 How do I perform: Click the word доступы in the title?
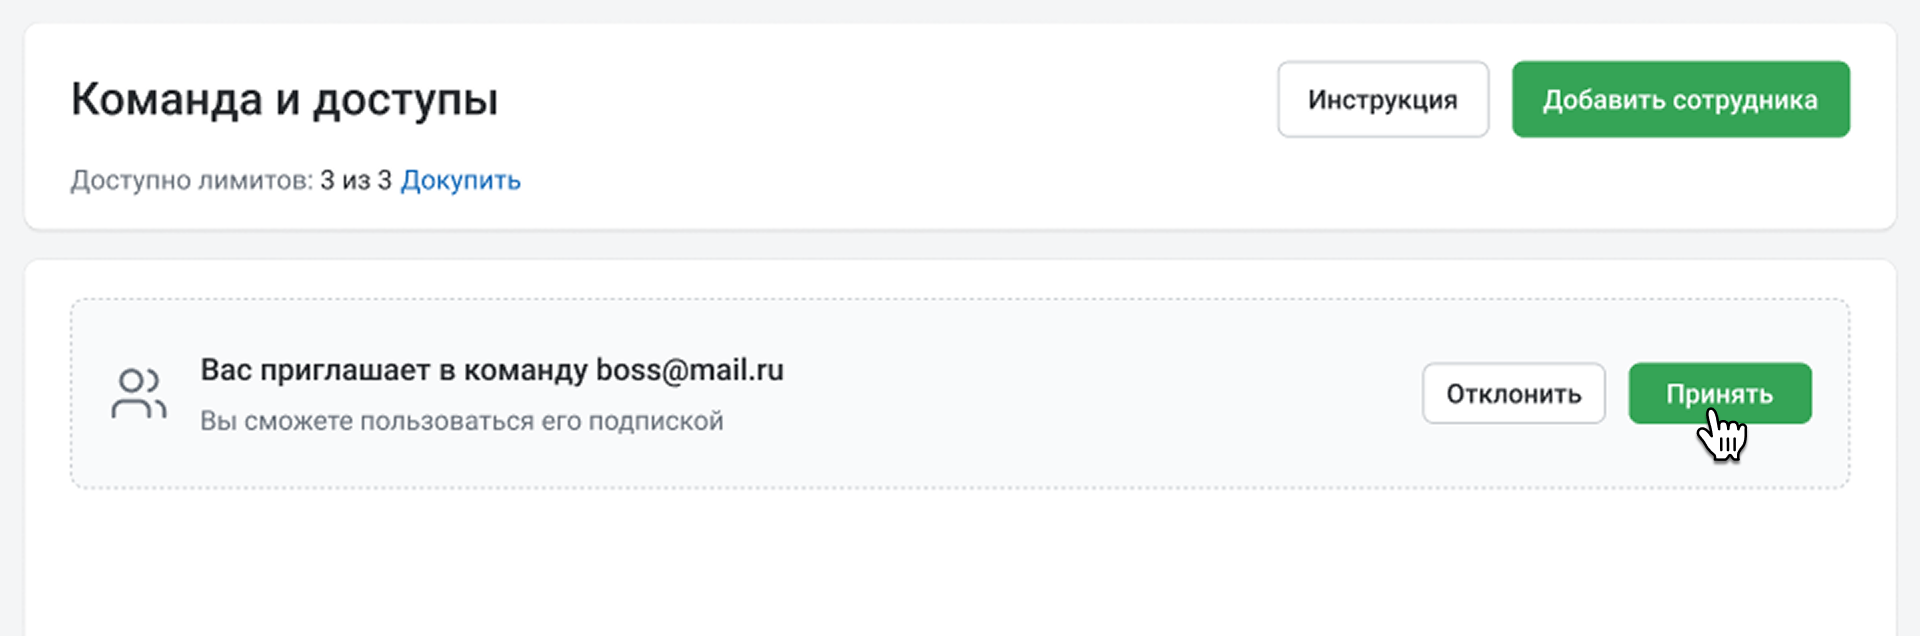point(405,100)
